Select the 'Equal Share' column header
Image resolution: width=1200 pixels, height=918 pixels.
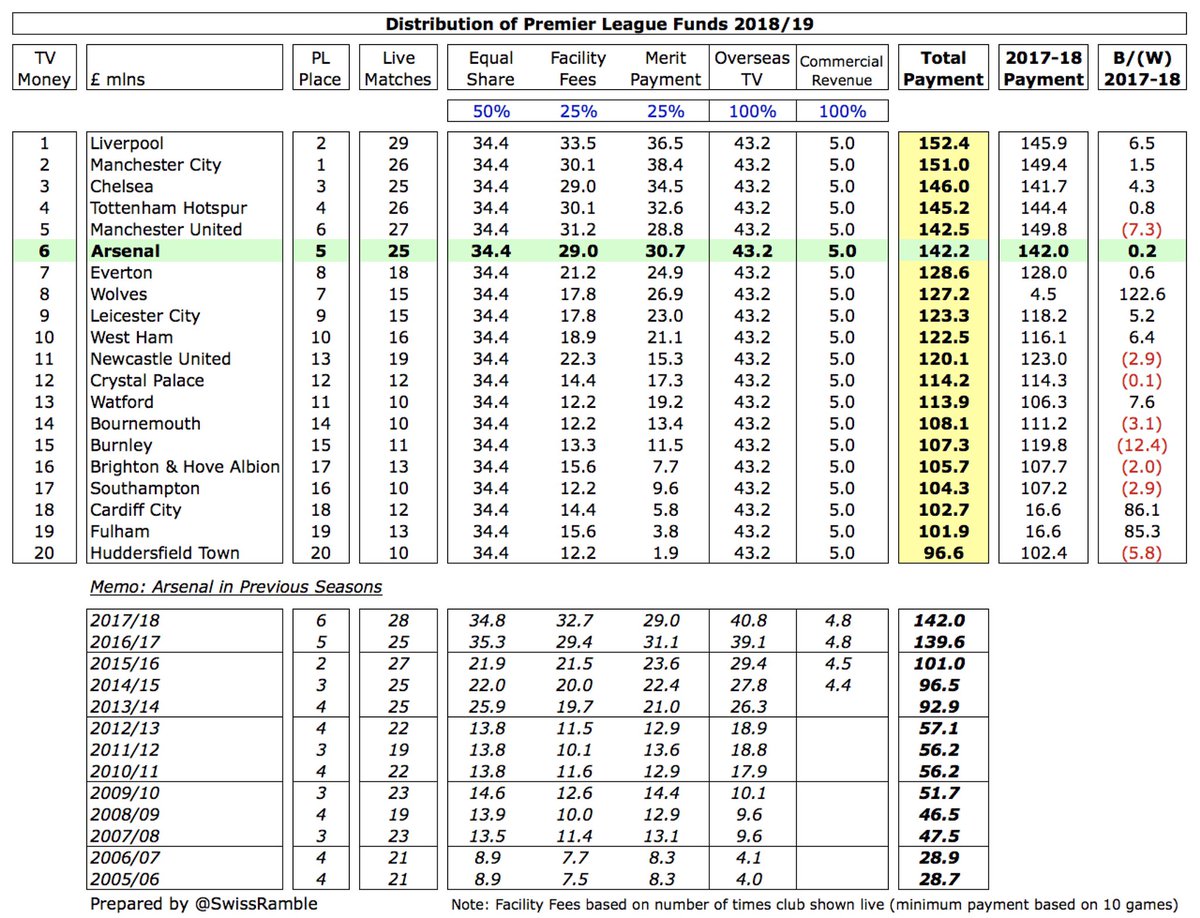(490, 68)
